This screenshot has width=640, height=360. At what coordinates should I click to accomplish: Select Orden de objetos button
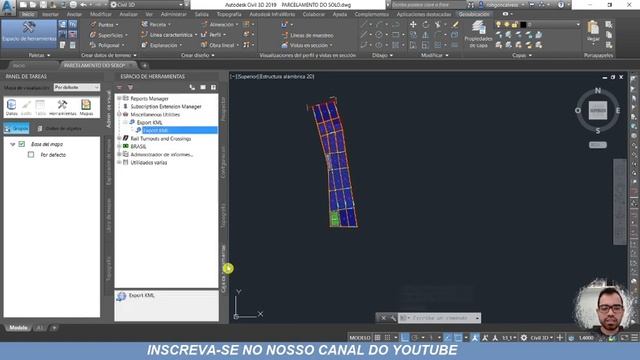click(x=60, y=128)
